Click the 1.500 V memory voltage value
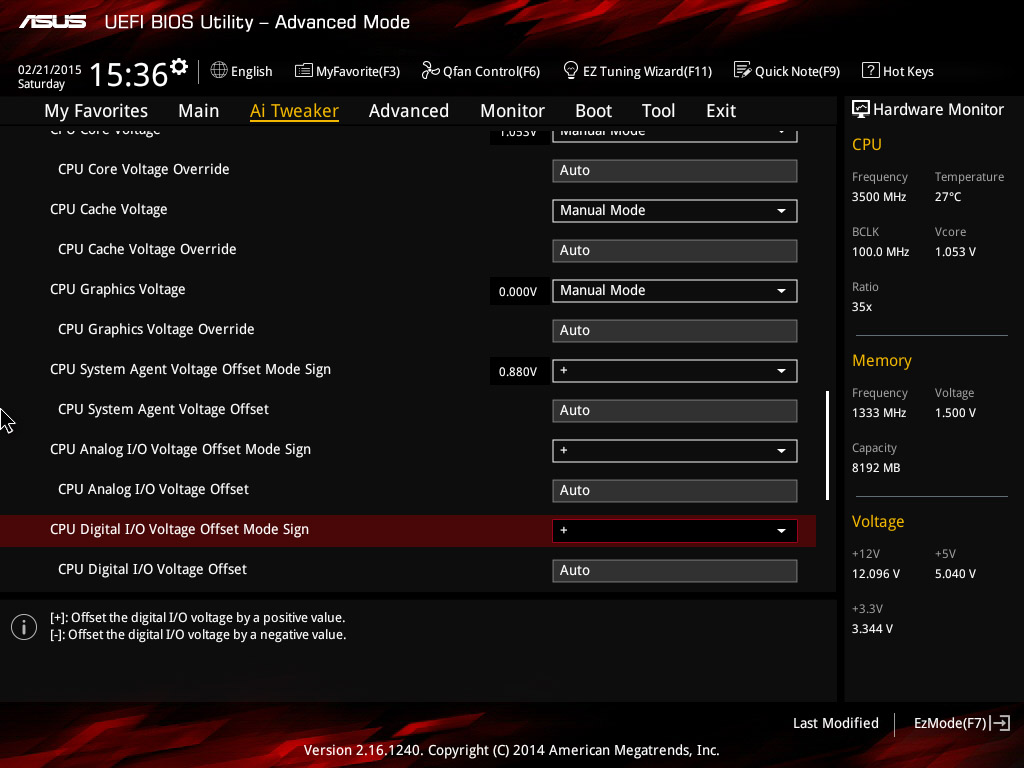Image resolution: width=1024 pixels, height=768 pixels. click(955, 413)
